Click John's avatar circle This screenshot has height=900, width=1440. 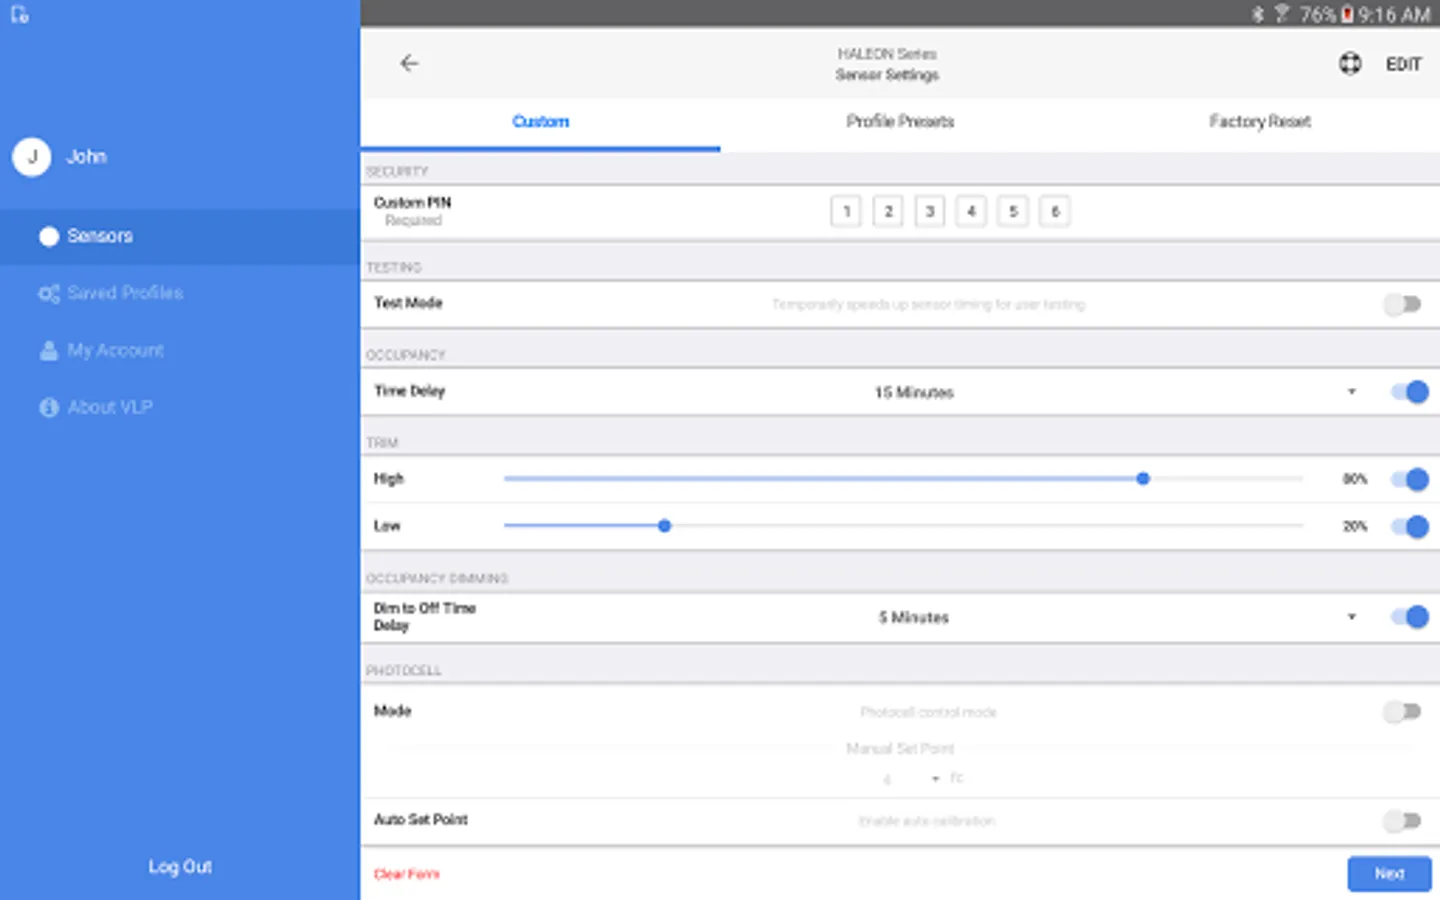tap(32, 157)
